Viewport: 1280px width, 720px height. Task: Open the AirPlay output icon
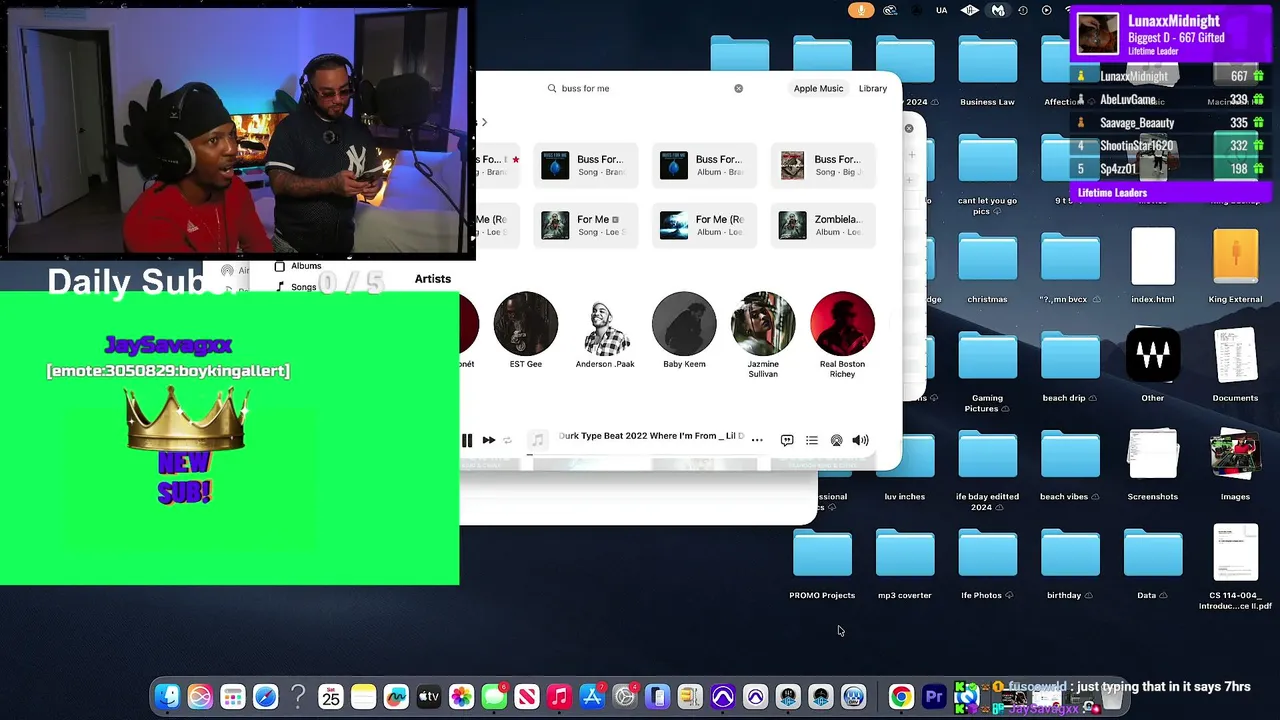pos(836,440)
